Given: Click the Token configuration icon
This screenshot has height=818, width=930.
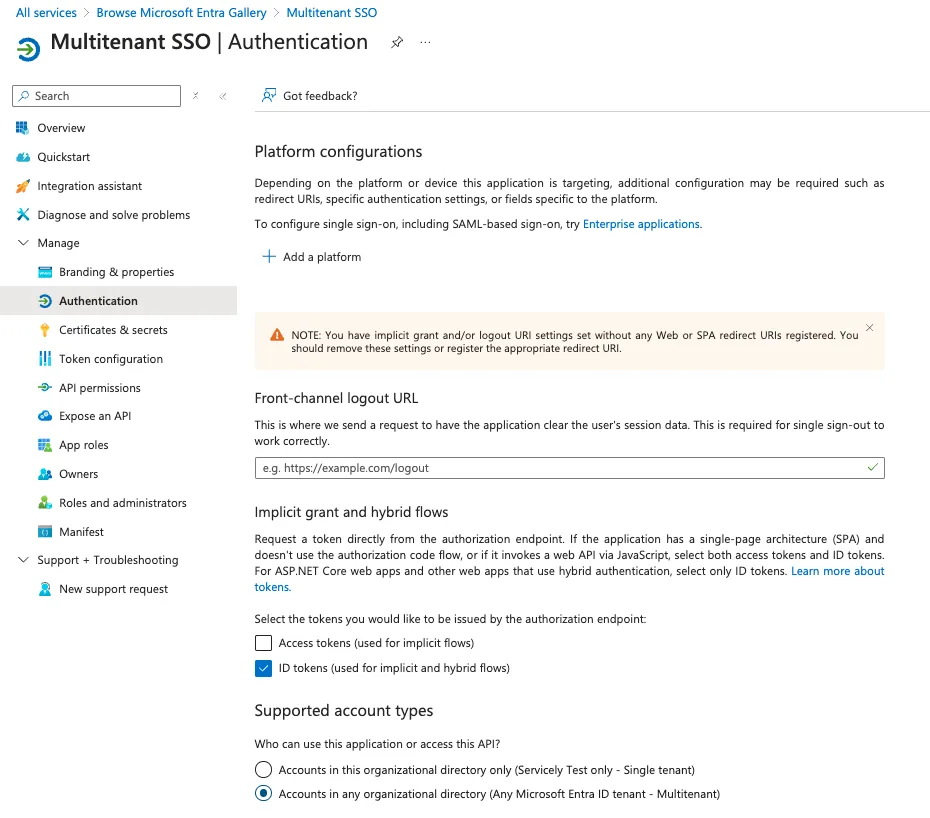Looking at the screenshot, I should (x=44, y=359).
